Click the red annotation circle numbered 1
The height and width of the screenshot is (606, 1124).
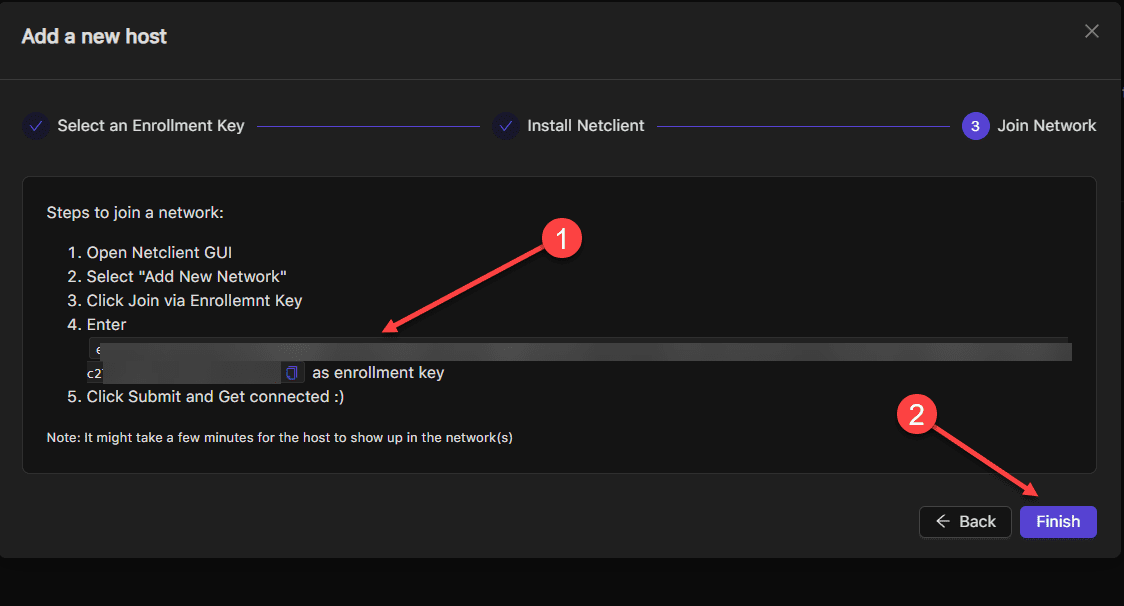561,239
